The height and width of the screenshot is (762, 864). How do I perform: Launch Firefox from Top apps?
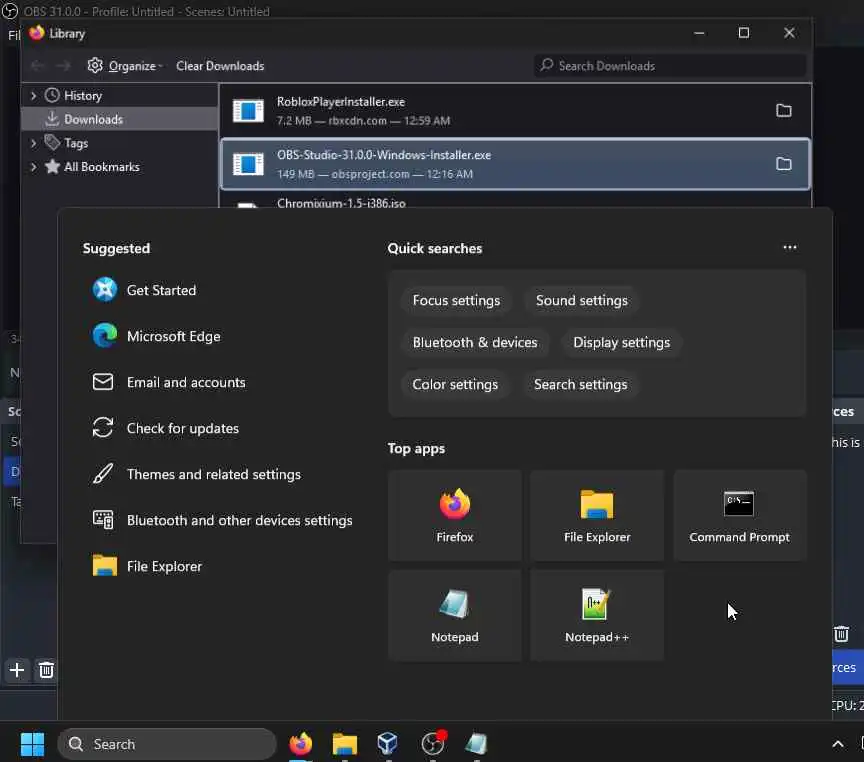[x=455, y=515]
